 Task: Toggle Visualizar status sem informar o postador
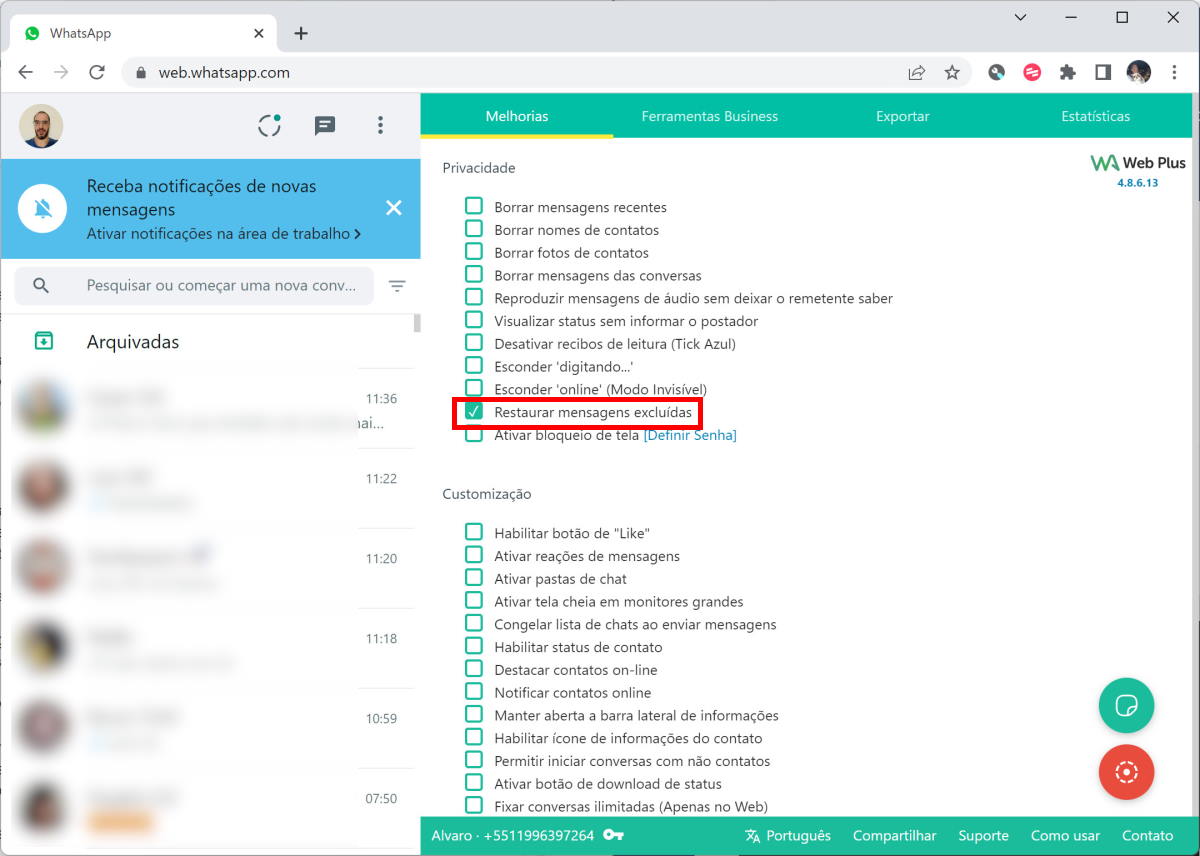(474, 320)
